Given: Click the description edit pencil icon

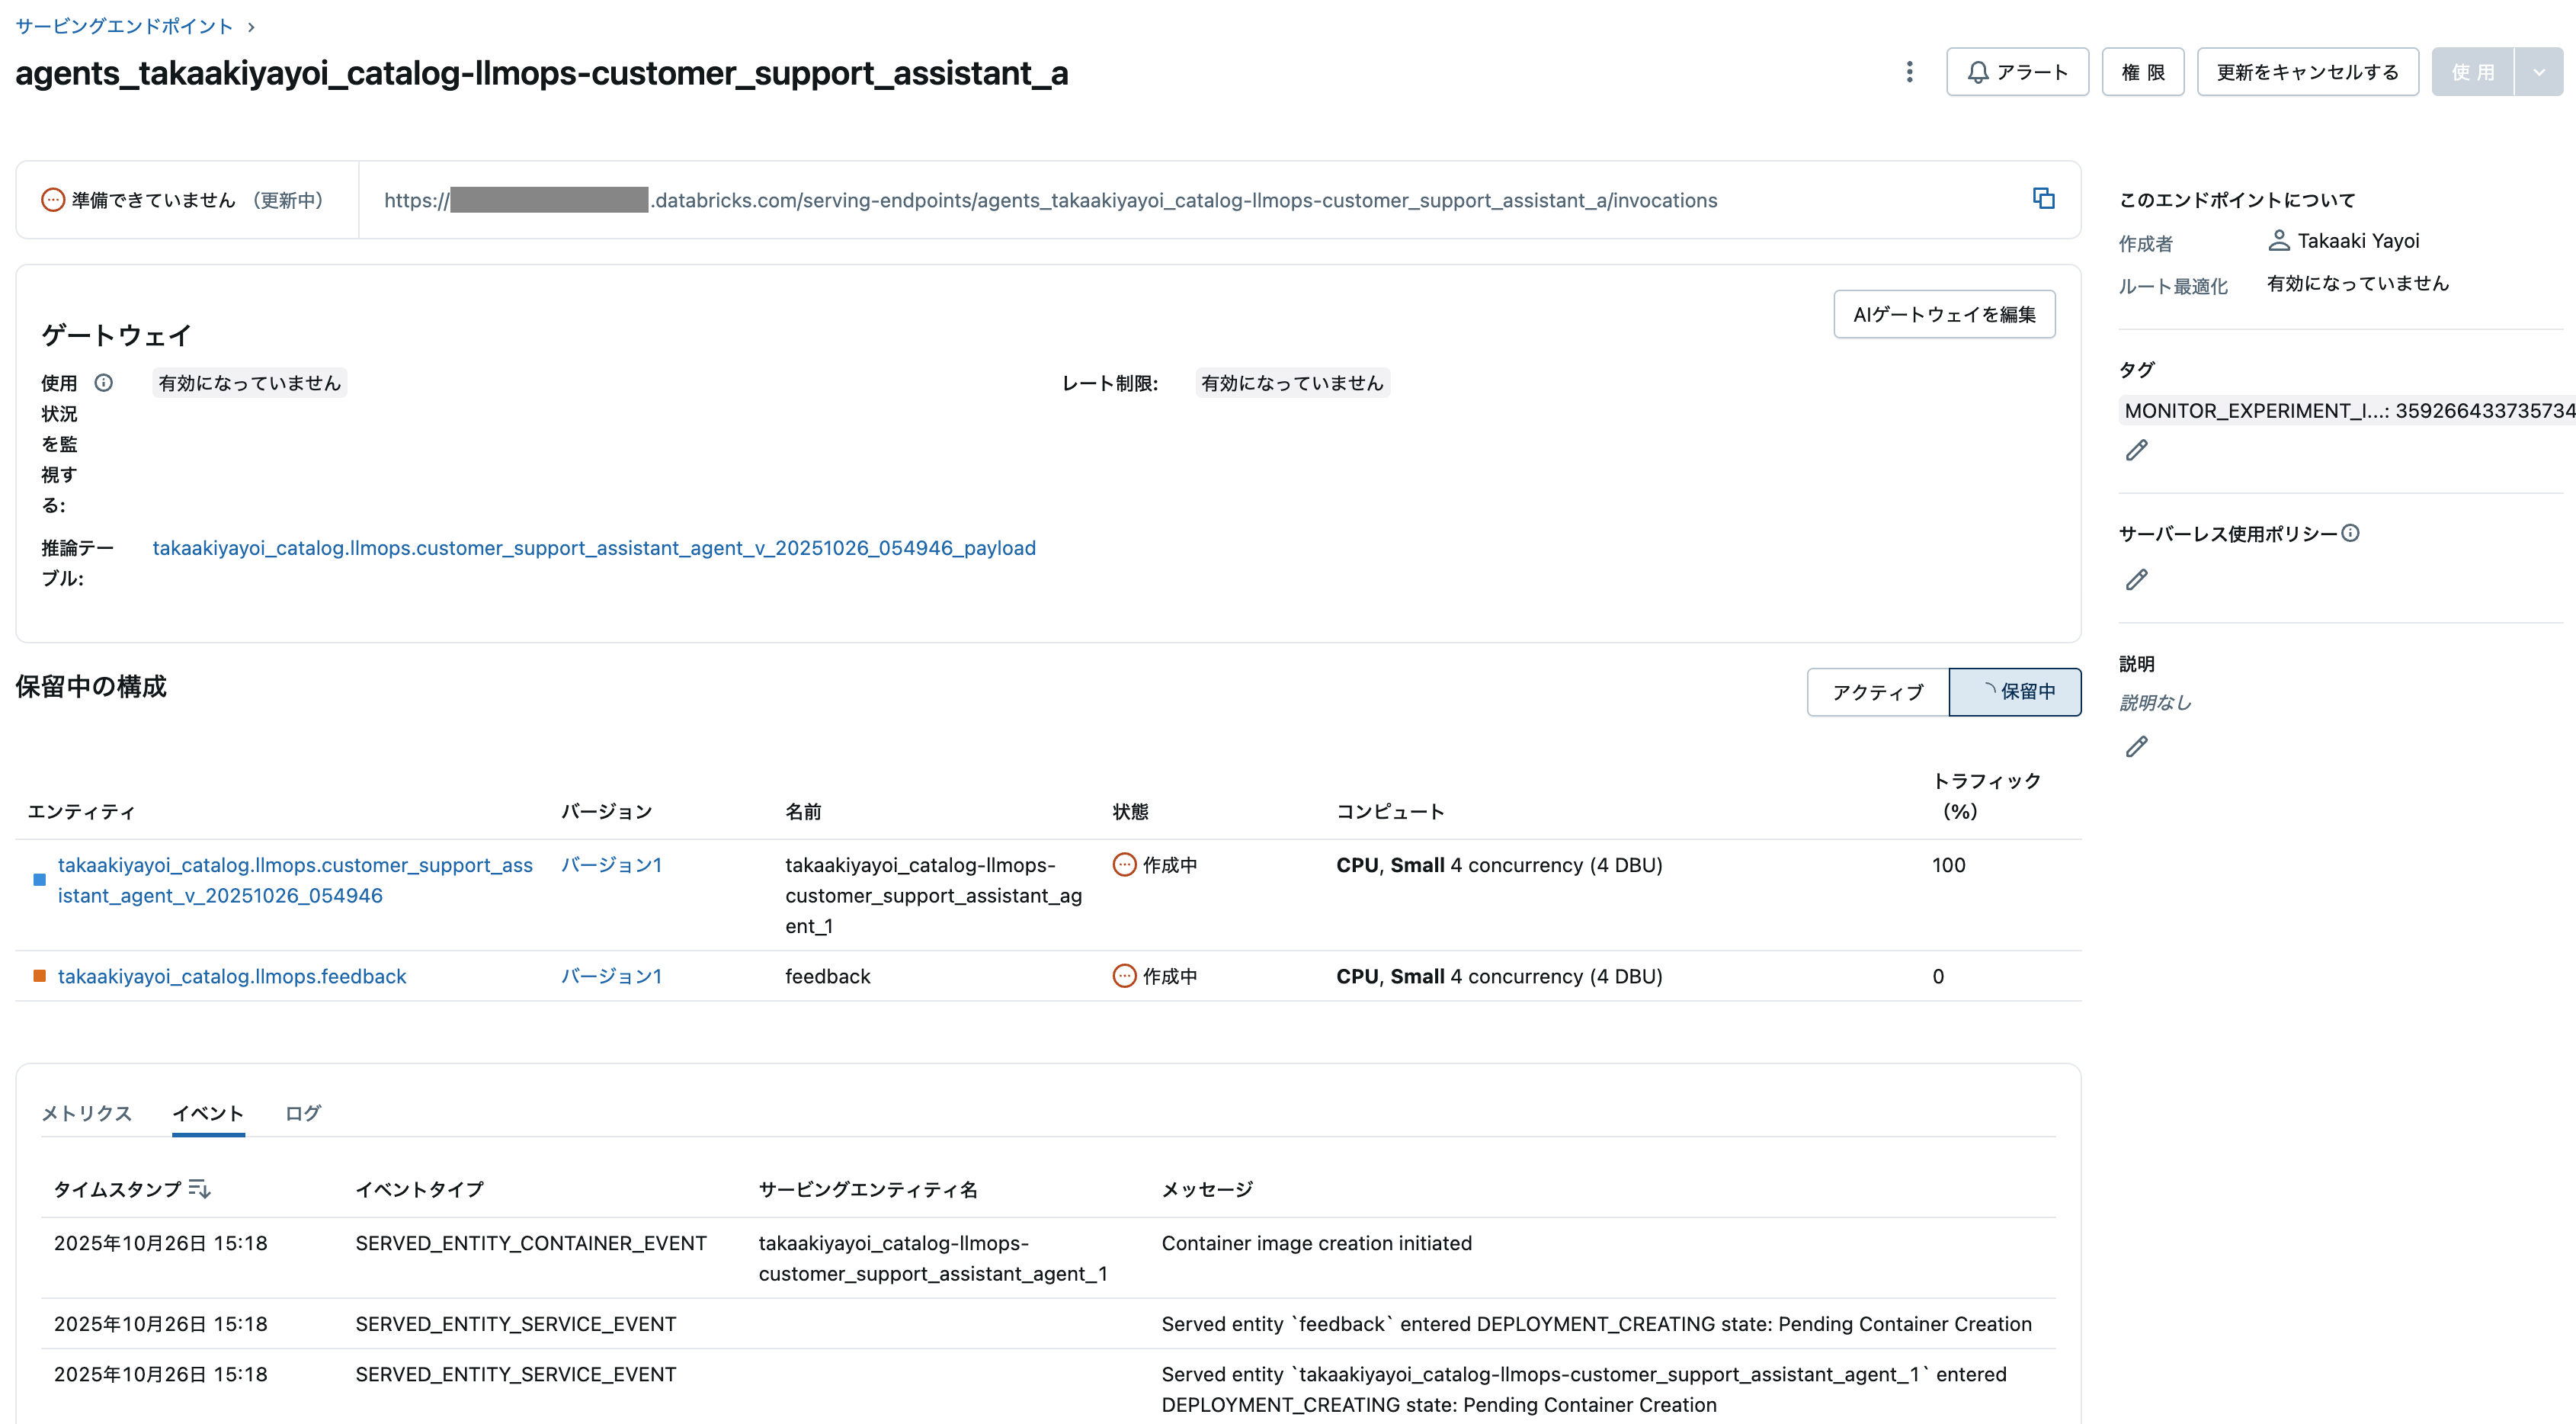Looking at the screenshot, I should (x=2136, y=747).
